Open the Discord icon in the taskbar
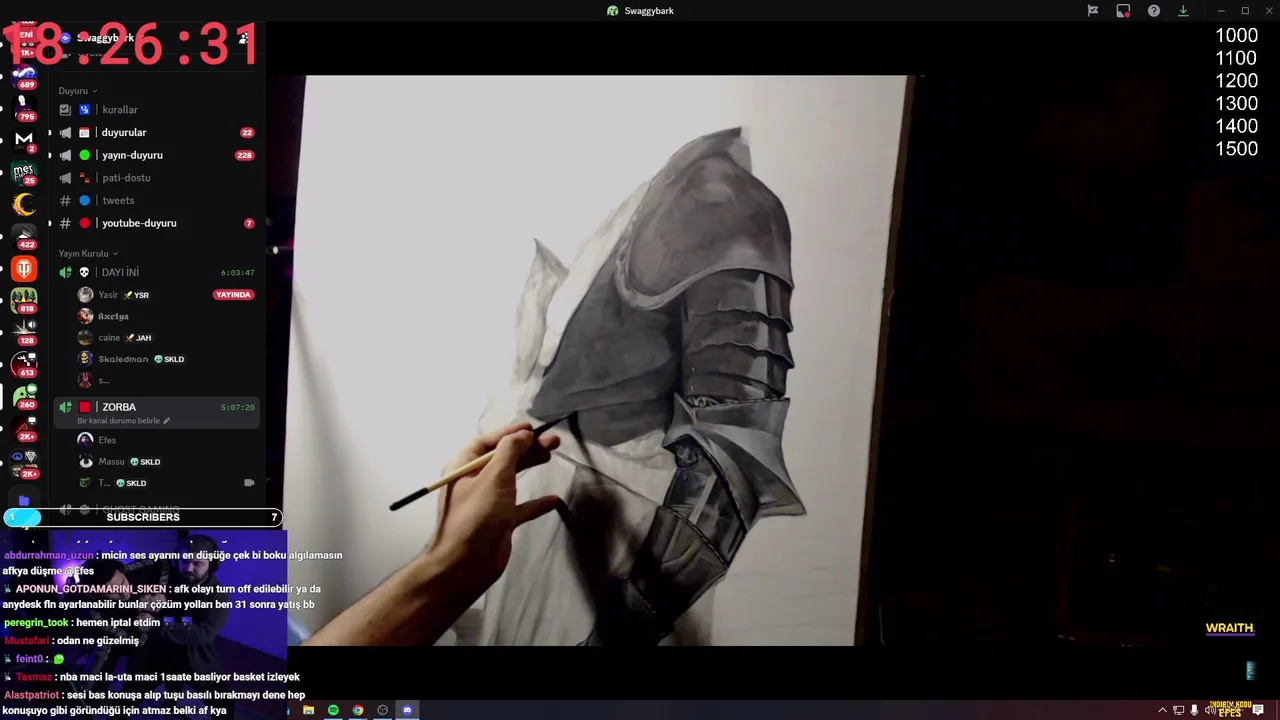The height and width of the screenshot is (720, 1280). (407, 710)
